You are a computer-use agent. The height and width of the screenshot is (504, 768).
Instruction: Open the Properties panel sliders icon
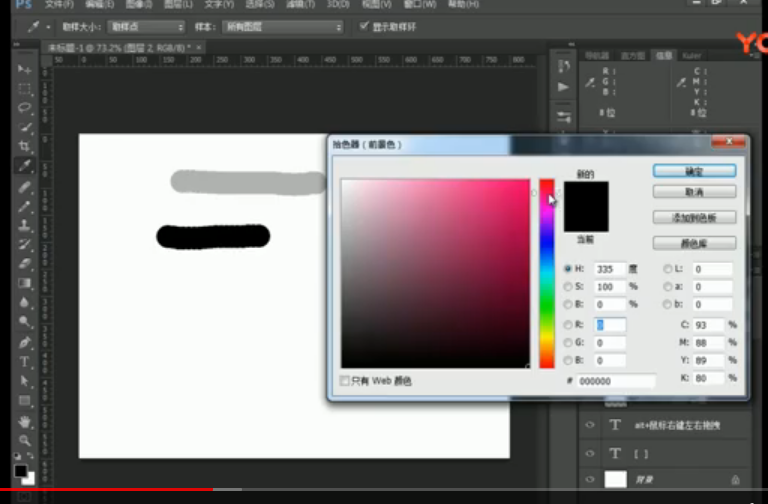tap(563, 117)
